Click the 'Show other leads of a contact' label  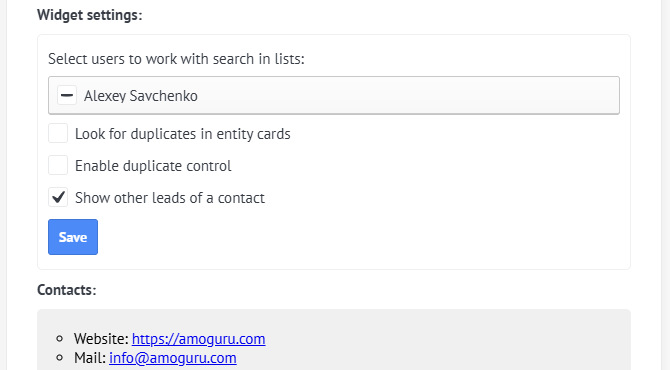pyautogui.click(x=170, y=198)
